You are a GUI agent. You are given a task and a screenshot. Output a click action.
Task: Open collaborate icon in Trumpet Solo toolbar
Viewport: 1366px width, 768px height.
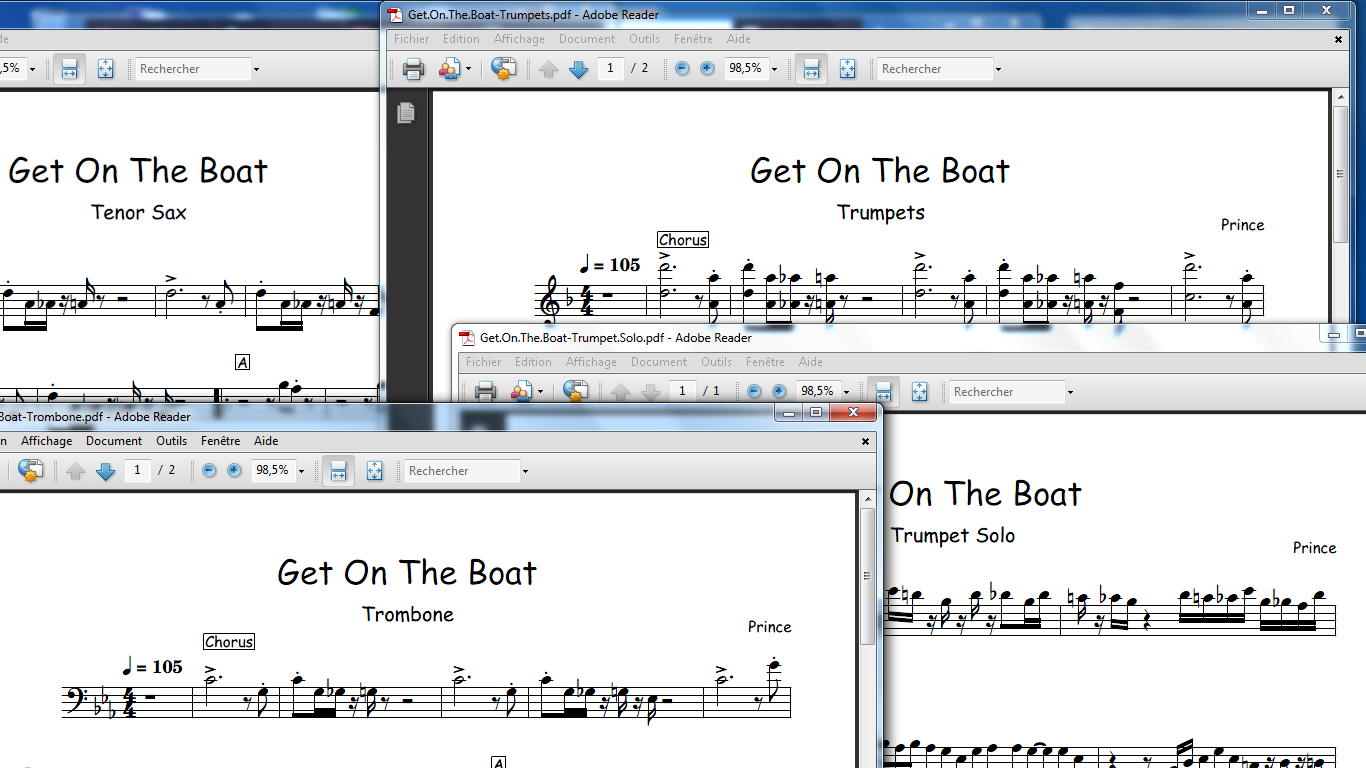[x=575, y=392]
